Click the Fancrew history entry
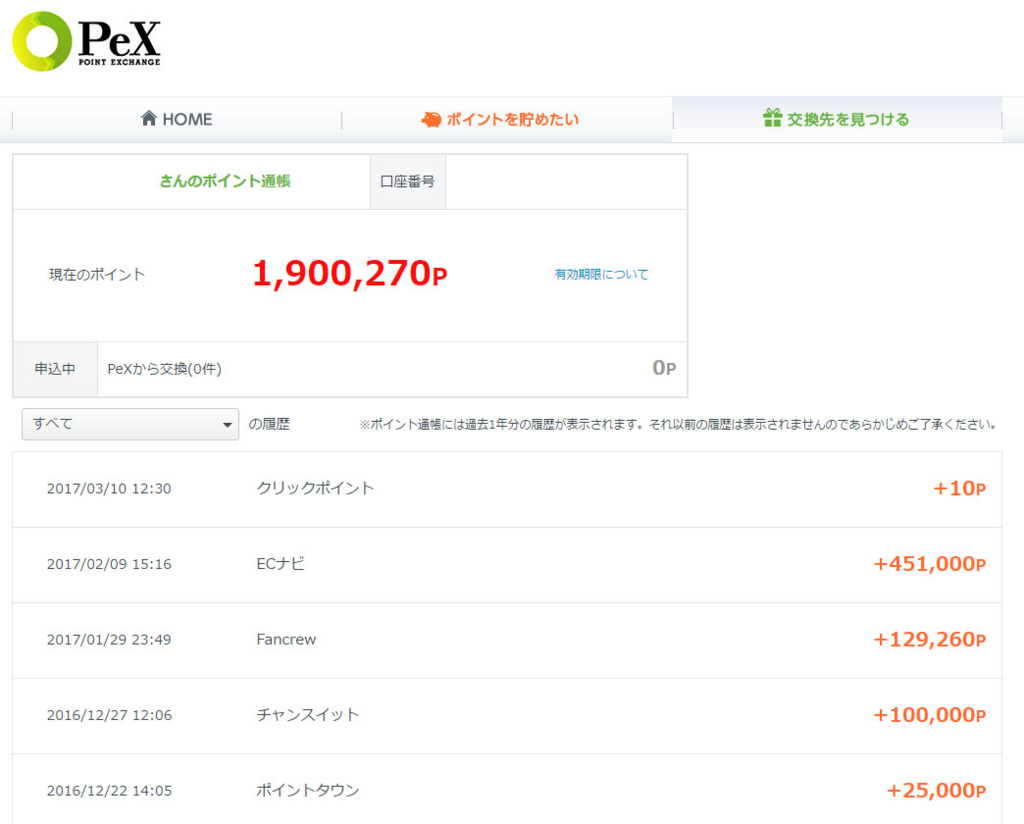This screenshot has width=1024, height=824. [x=286, y=640]
